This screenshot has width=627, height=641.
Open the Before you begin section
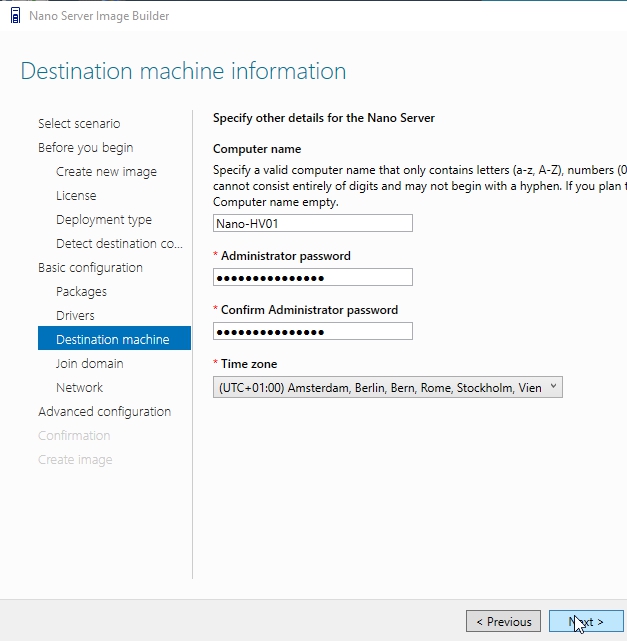pyautogui.click(x=85, y=148)
